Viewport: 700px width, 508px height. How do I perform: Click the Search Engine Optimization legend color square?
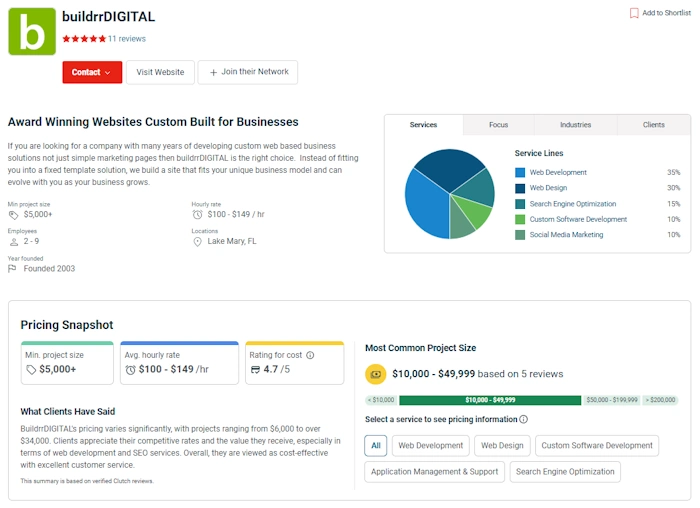520,204
